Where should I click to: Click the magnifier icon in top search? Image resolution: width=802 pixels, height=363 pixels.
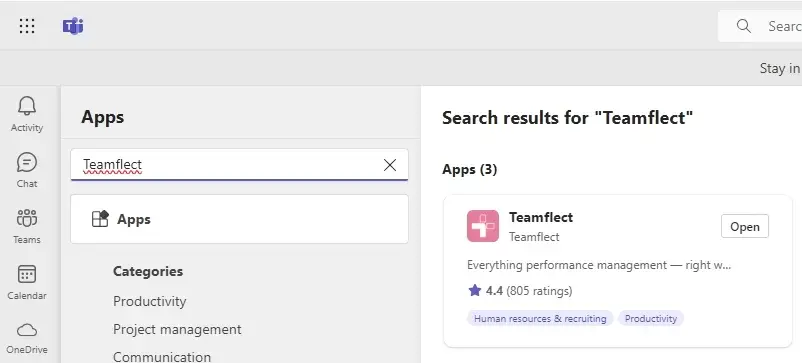click(x=744, y=26)
